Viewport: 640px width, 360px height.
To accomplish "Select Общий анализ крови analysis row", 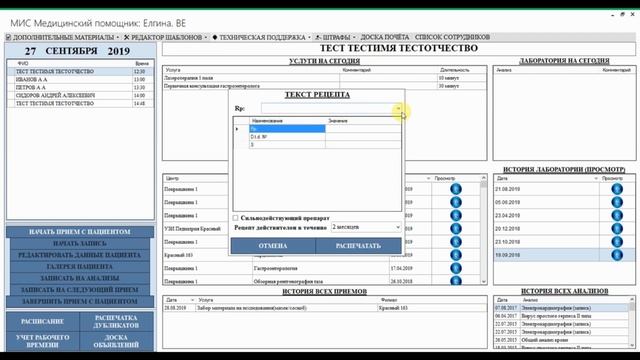I will tap(561, 340).
